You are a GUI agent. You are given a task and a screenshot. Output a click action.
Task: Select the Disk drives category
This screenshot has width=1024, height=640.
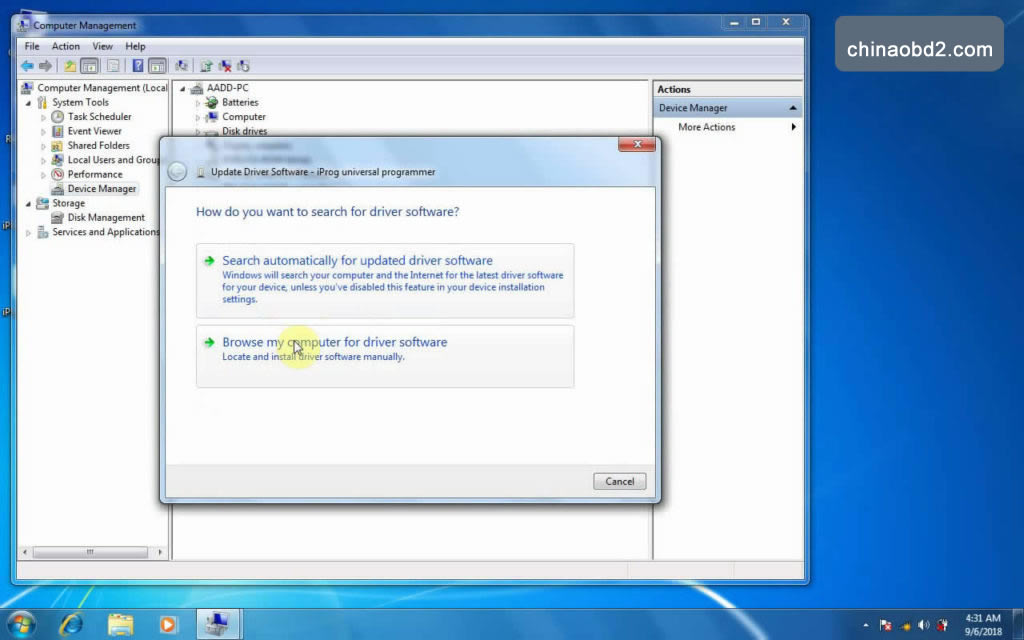(x=244, y=131)
